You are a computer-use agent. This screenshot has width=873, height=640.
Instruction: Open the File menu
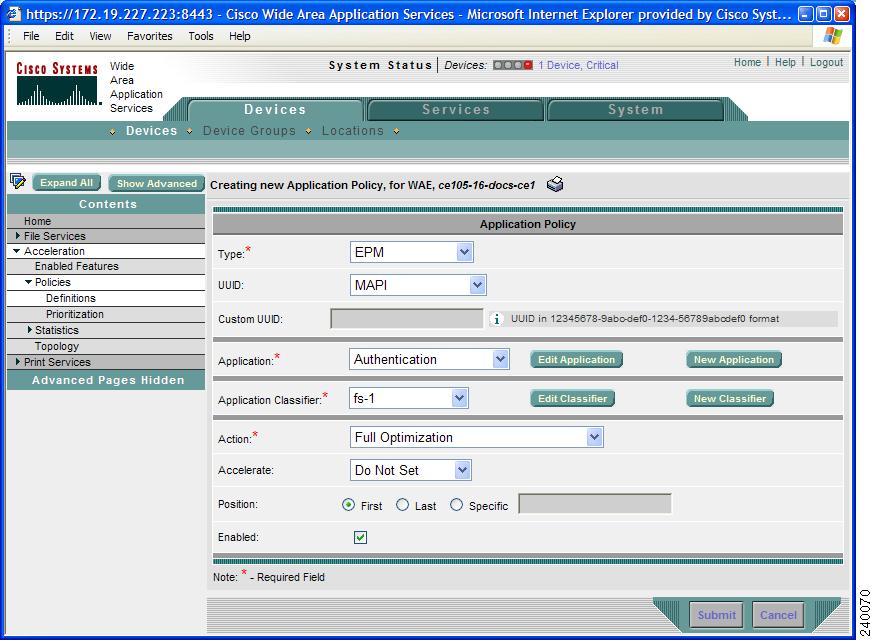tap(31, 36)
